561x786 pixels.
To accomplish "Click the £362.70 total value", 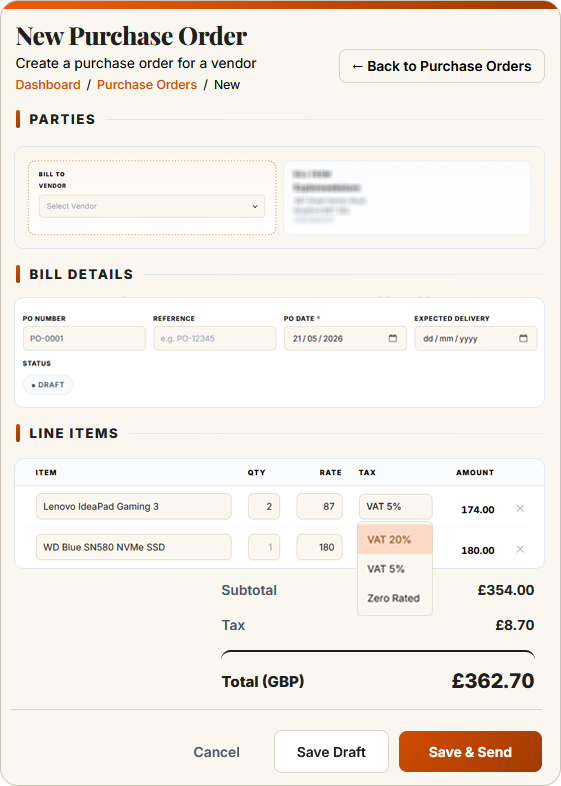I will (493, 681).
